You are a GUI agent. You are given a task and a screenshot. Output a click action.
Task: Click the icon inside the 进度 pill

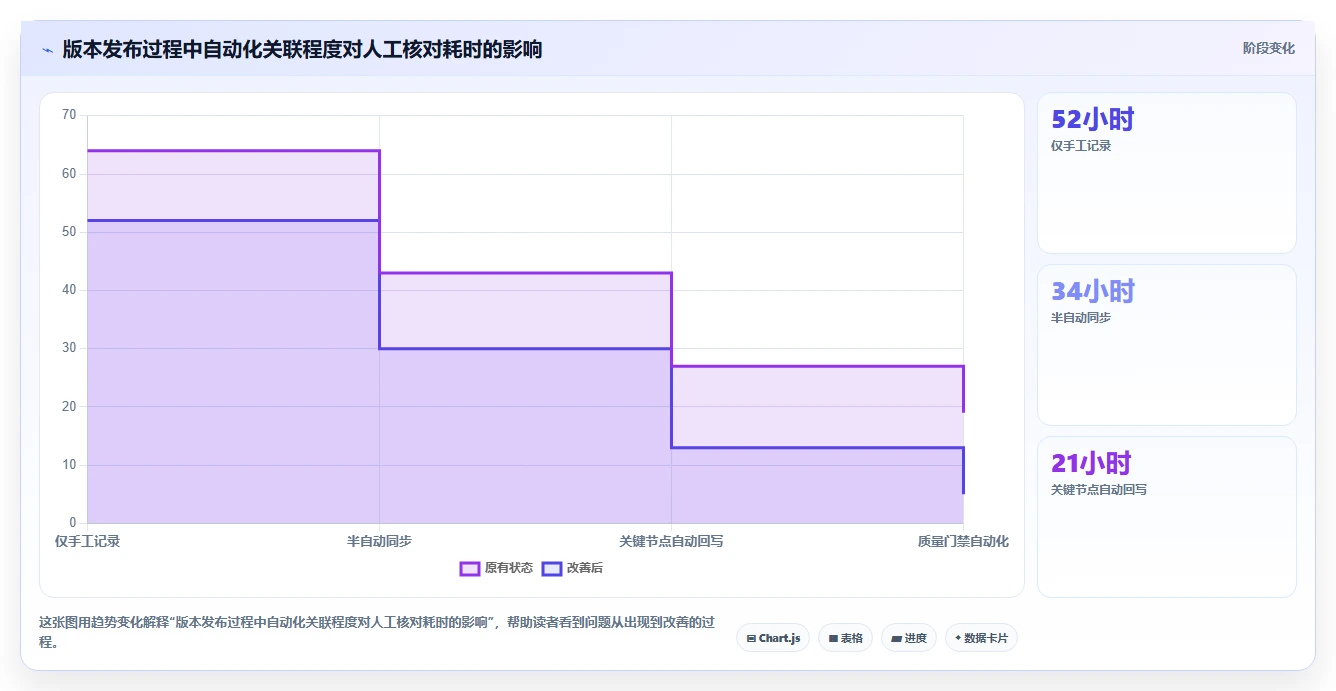(x=896, y=638)
